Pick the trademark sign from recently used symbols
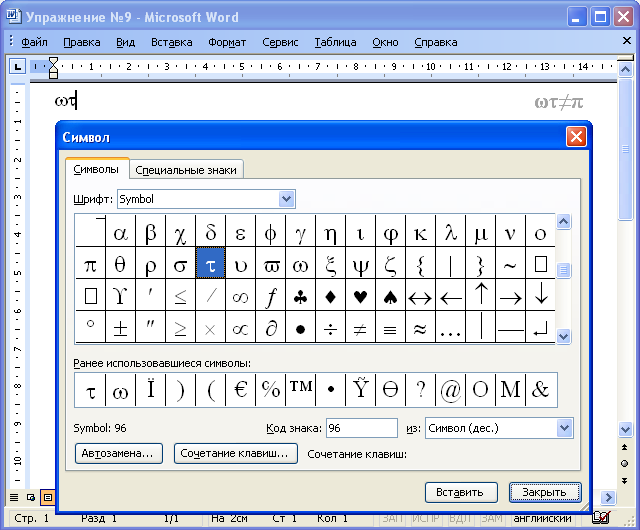 (301, 390)
